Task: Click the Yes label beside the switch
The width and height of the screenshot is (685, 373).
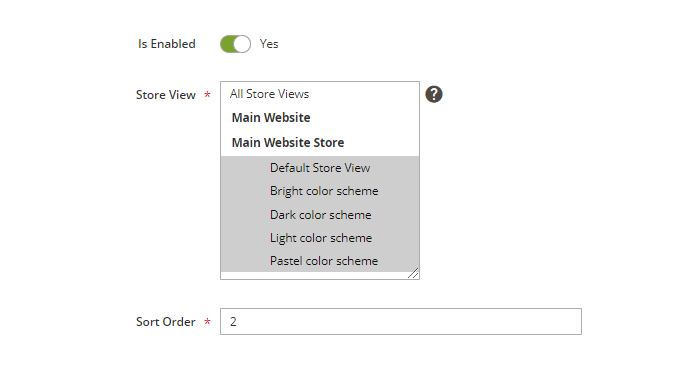Action: (x=269, y=44)
